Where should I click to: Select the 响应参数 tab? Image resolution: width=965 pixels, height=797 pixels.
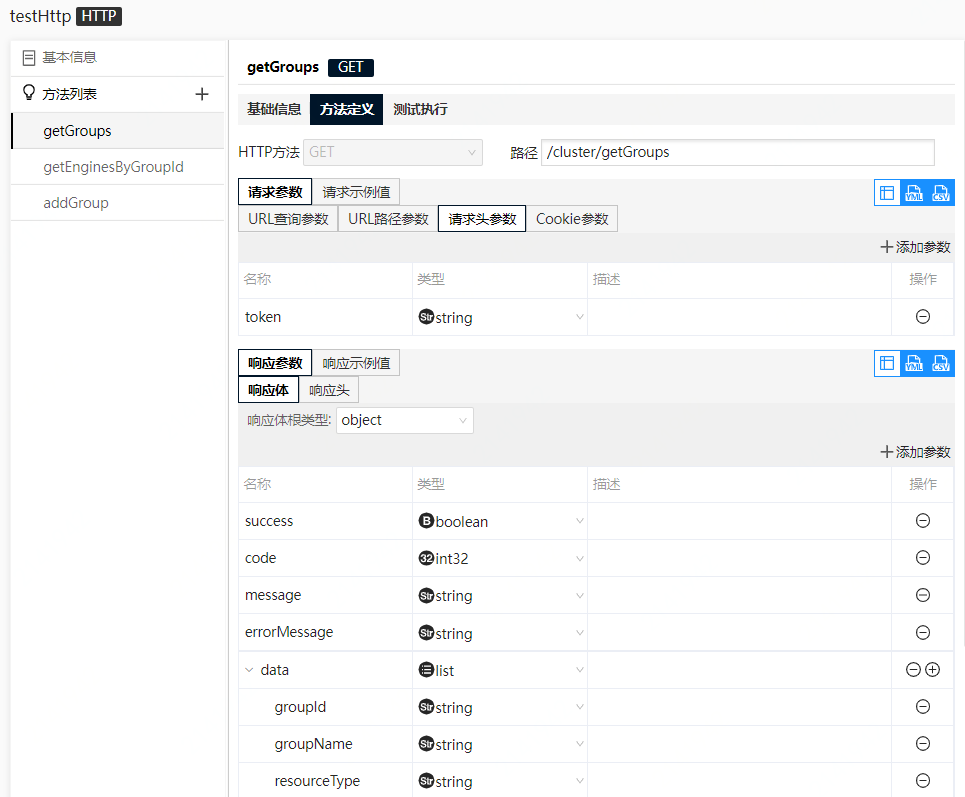275,363
